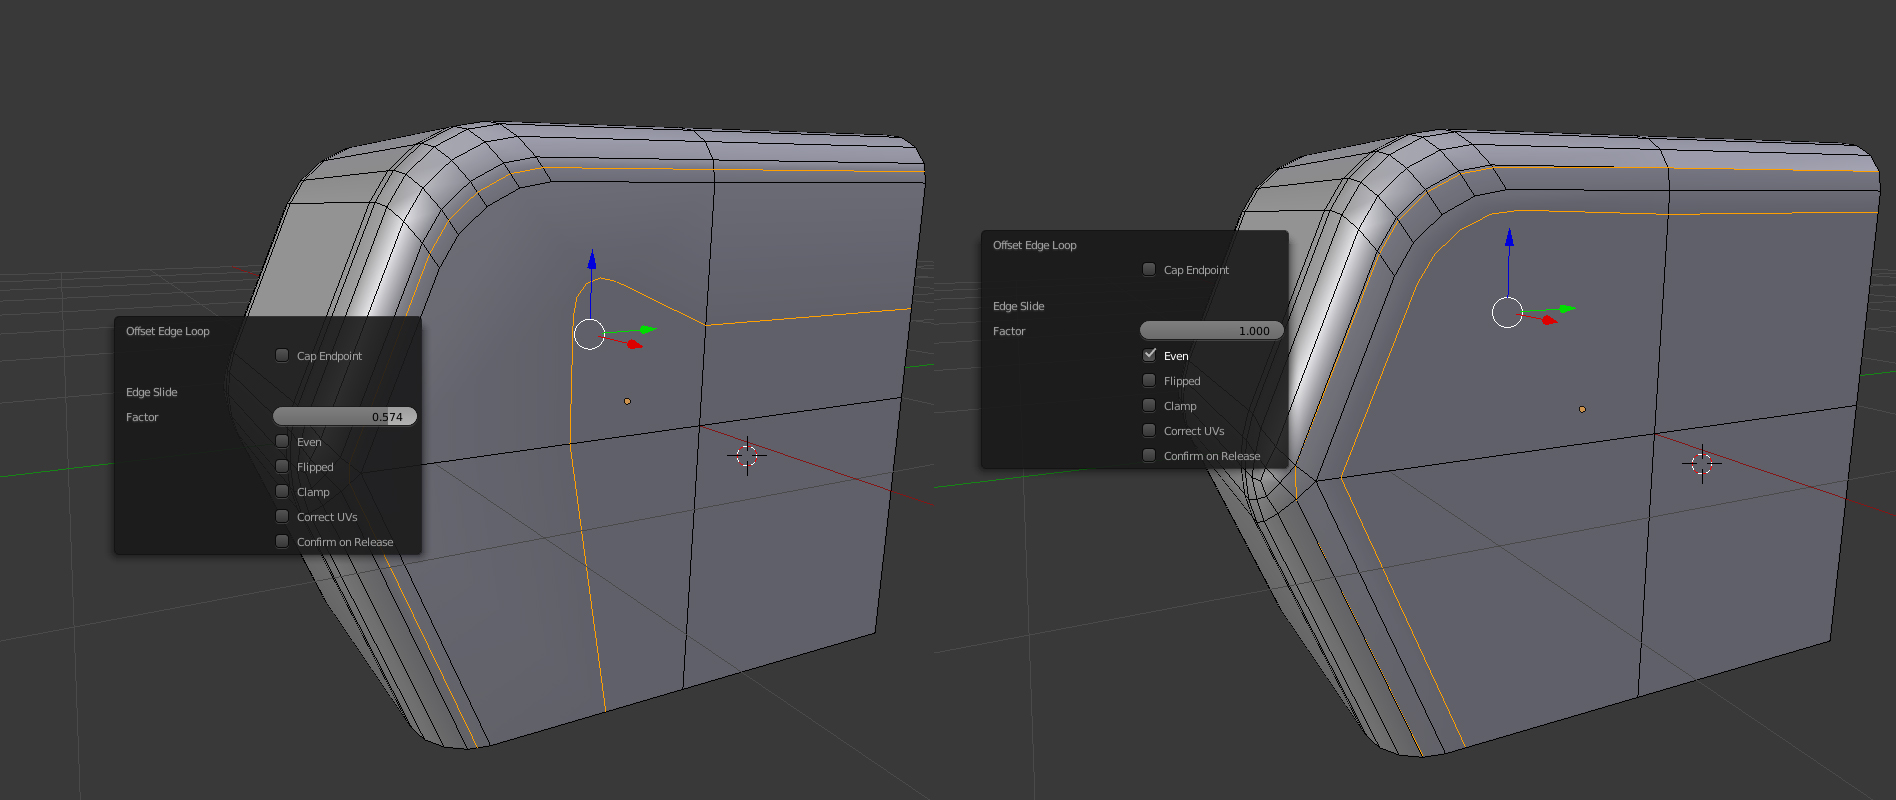Click the Edge Slide label in right panel
The width and height of the screenshot is (1896, 800).
1019,306
